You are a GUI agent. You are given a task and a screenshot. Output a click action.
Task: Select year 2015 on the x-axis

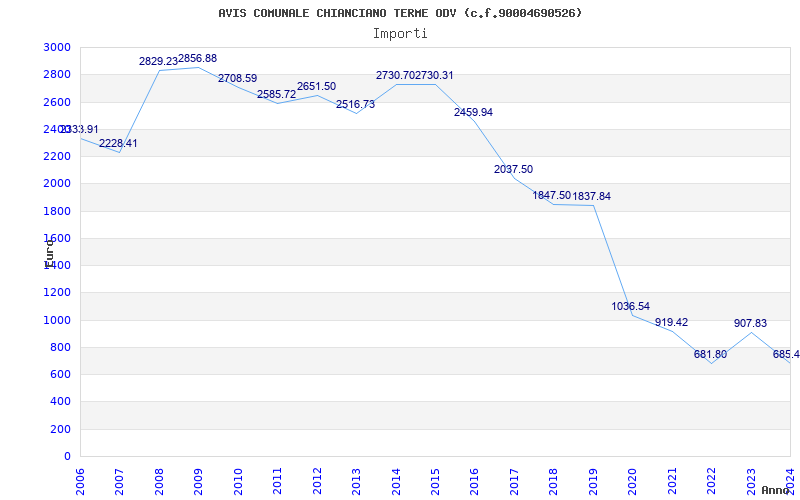pyautogui.click(x=436, y=480)
